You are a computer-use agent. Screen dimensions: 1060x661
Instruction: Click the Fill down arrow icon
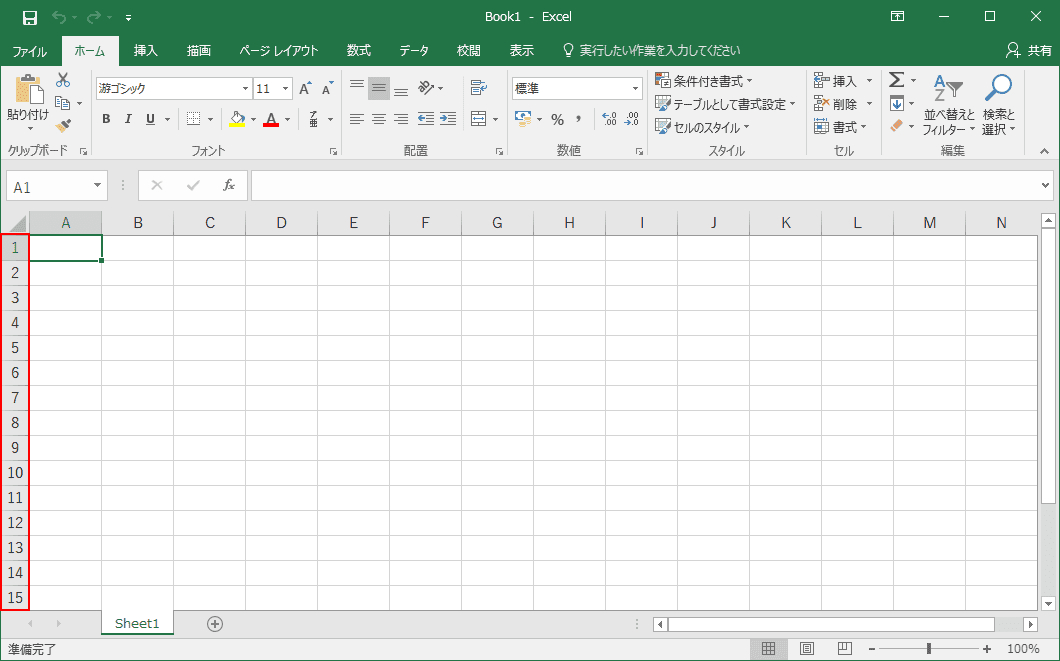pyautogui.click(x=896, y=103)
